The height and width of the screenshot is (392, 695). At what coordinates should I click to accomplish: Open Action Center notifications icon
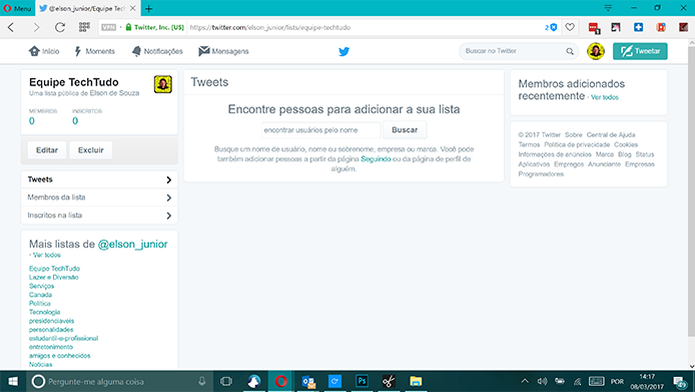coord(680,382)
